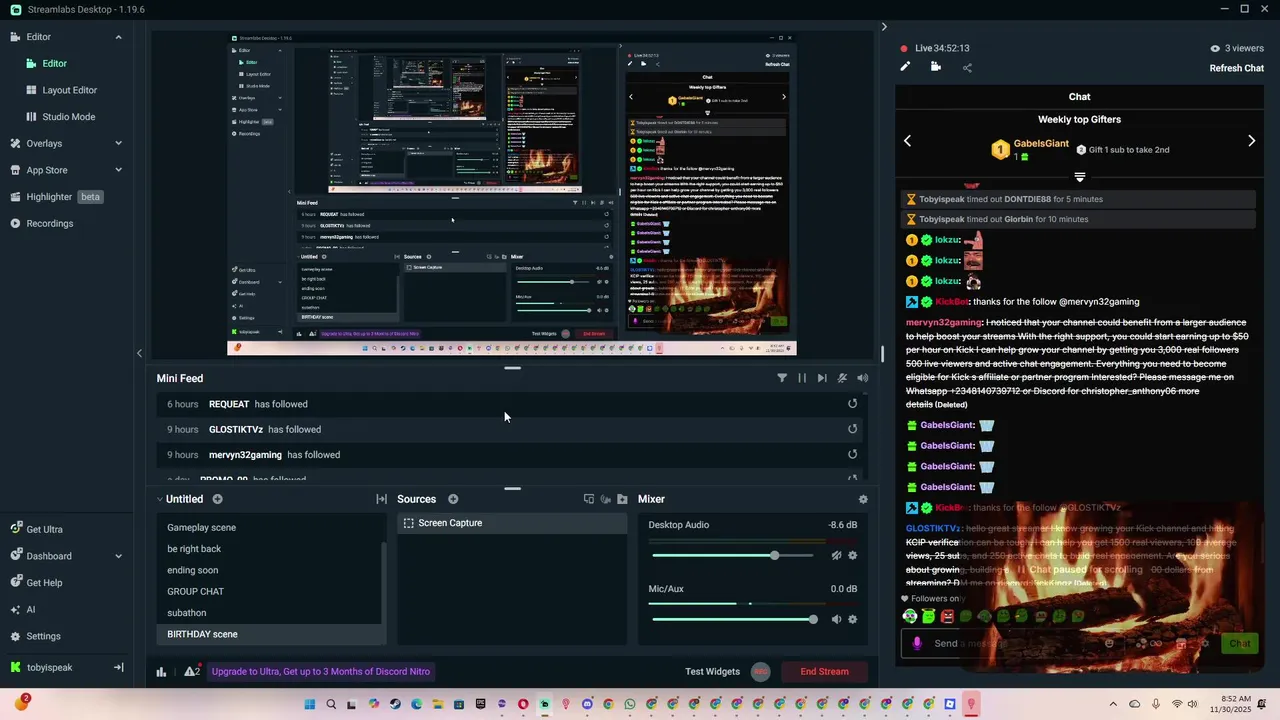Click the camera icon under Live timer
The image size is (1280, 720).
[936, 67]
